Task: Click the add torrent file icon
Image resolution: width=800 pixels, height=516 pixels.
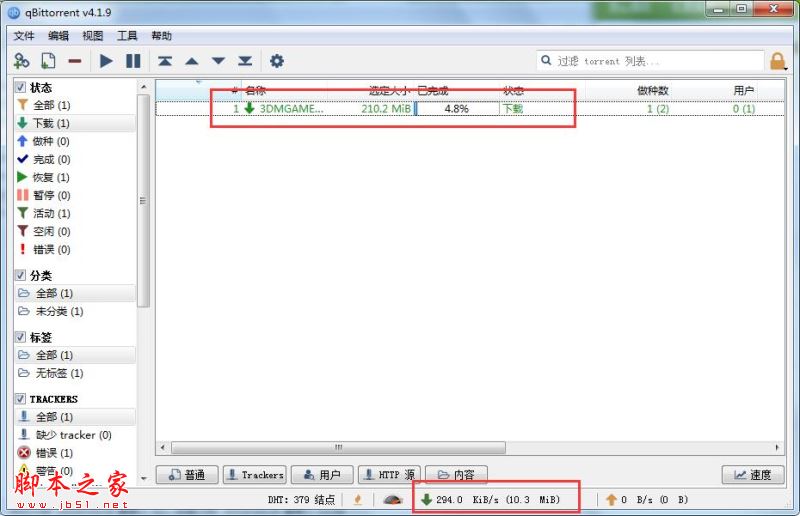Action: (x=48, y=61)
